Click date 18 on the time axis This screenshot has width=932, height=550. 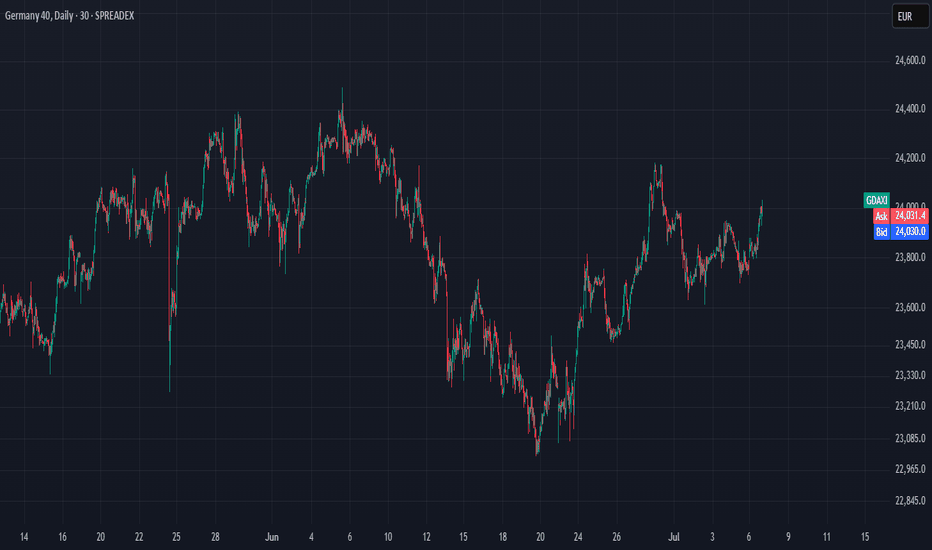502,537
